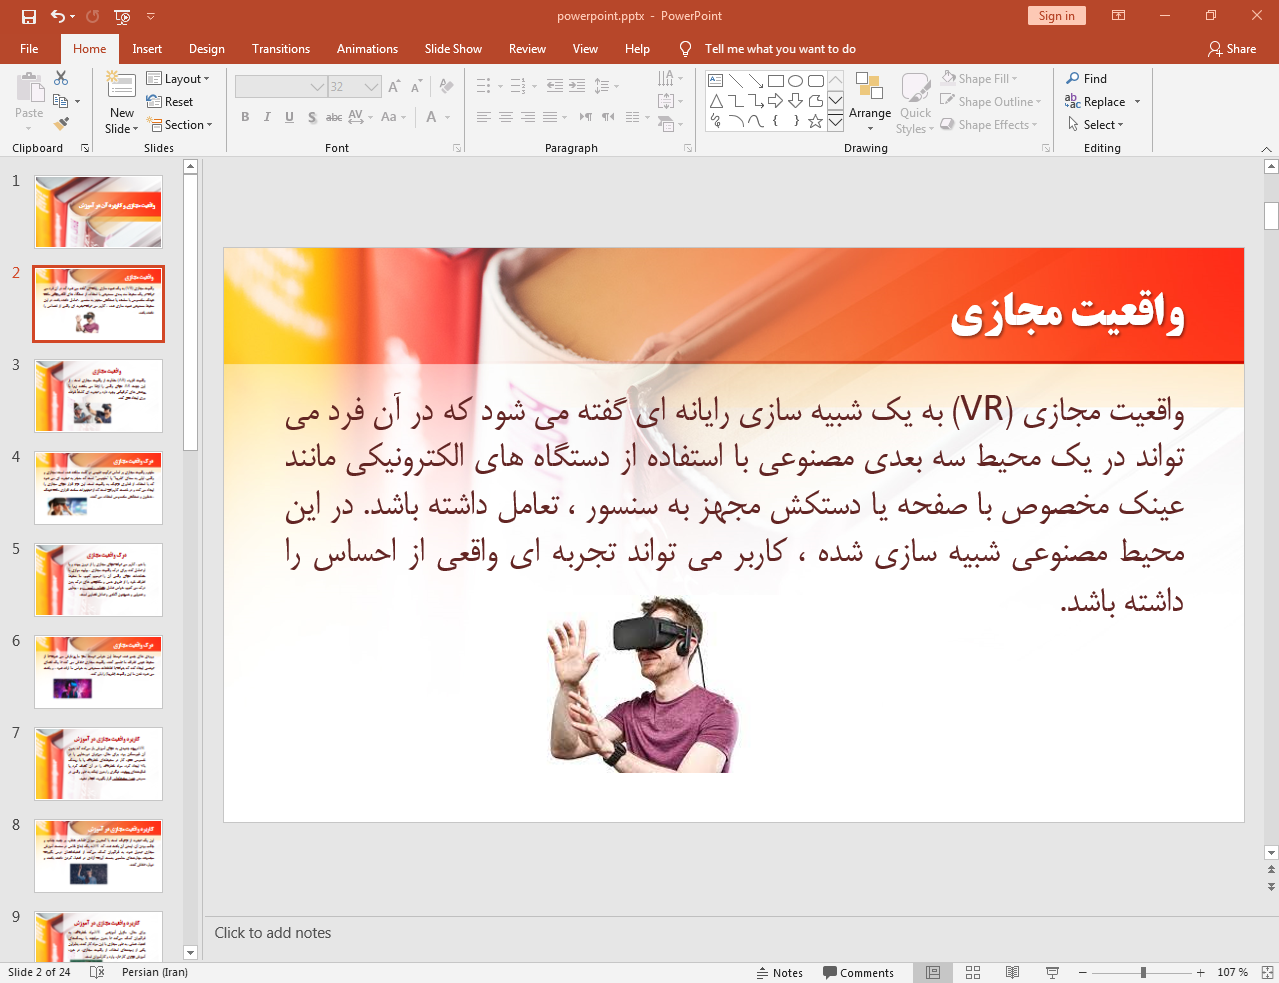Click the spell check icon in status bar

tap(97, 972)
